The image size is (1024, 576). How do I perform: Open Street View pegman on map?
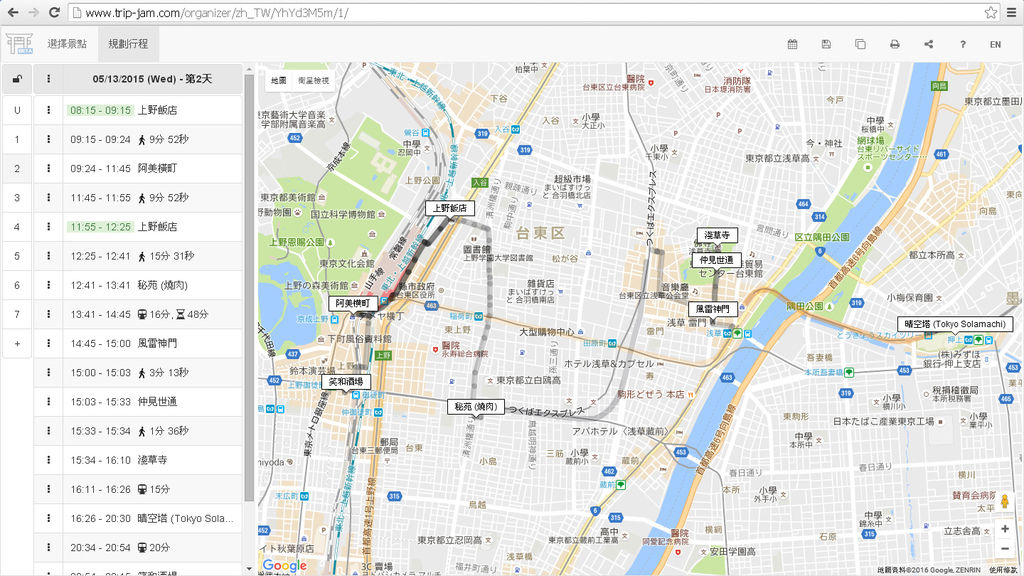coord(1004,502)
